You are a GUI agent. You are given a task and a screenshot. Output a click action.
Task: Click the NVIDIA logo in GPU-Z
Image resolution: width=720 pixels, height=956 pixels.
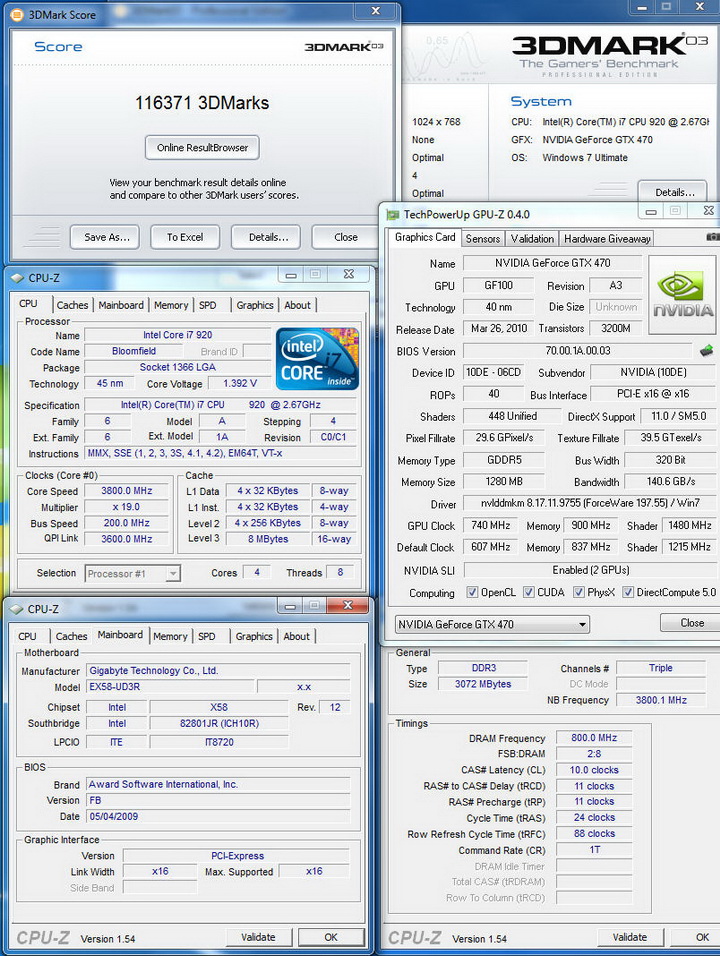coord(683,295)
